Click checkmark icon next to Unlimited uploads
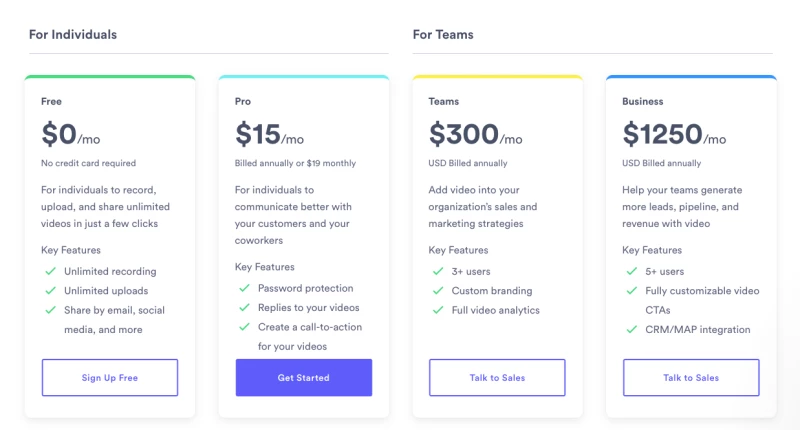This screenshot has width=800, height=430. pos(50,291)
